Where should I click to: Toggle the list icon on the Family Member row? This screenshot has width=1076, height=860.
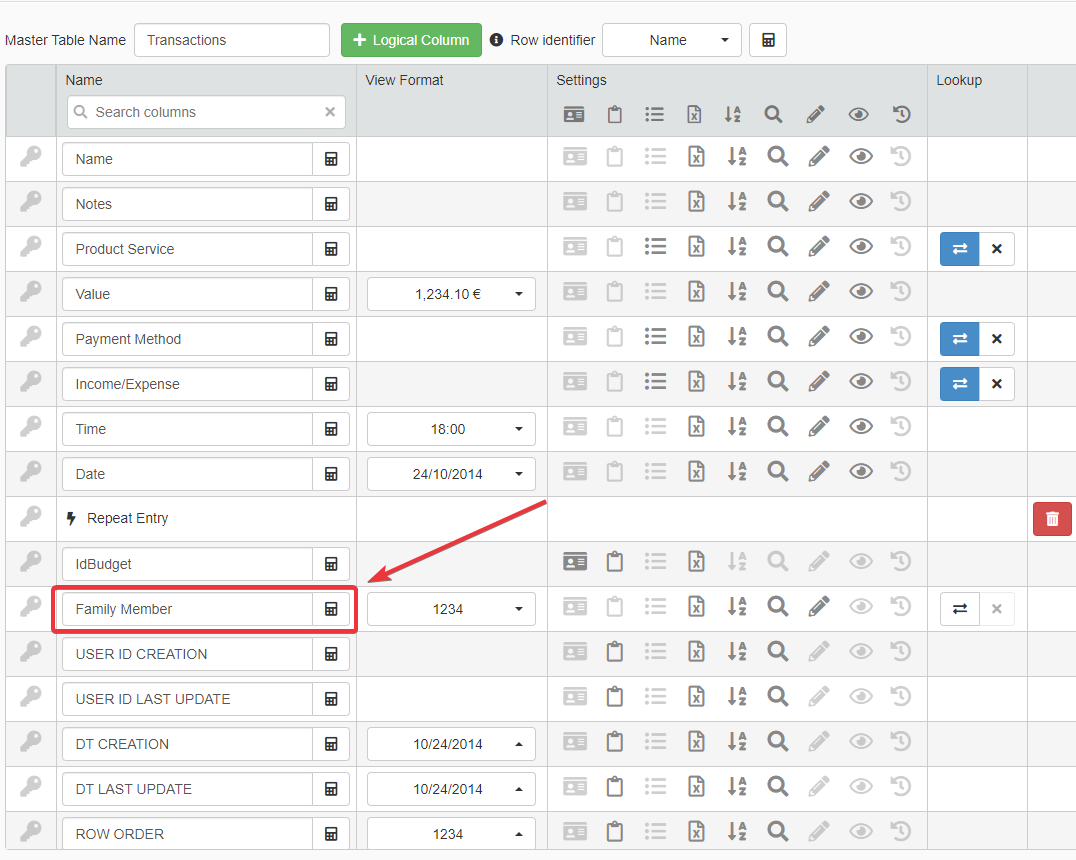[655, 607]
